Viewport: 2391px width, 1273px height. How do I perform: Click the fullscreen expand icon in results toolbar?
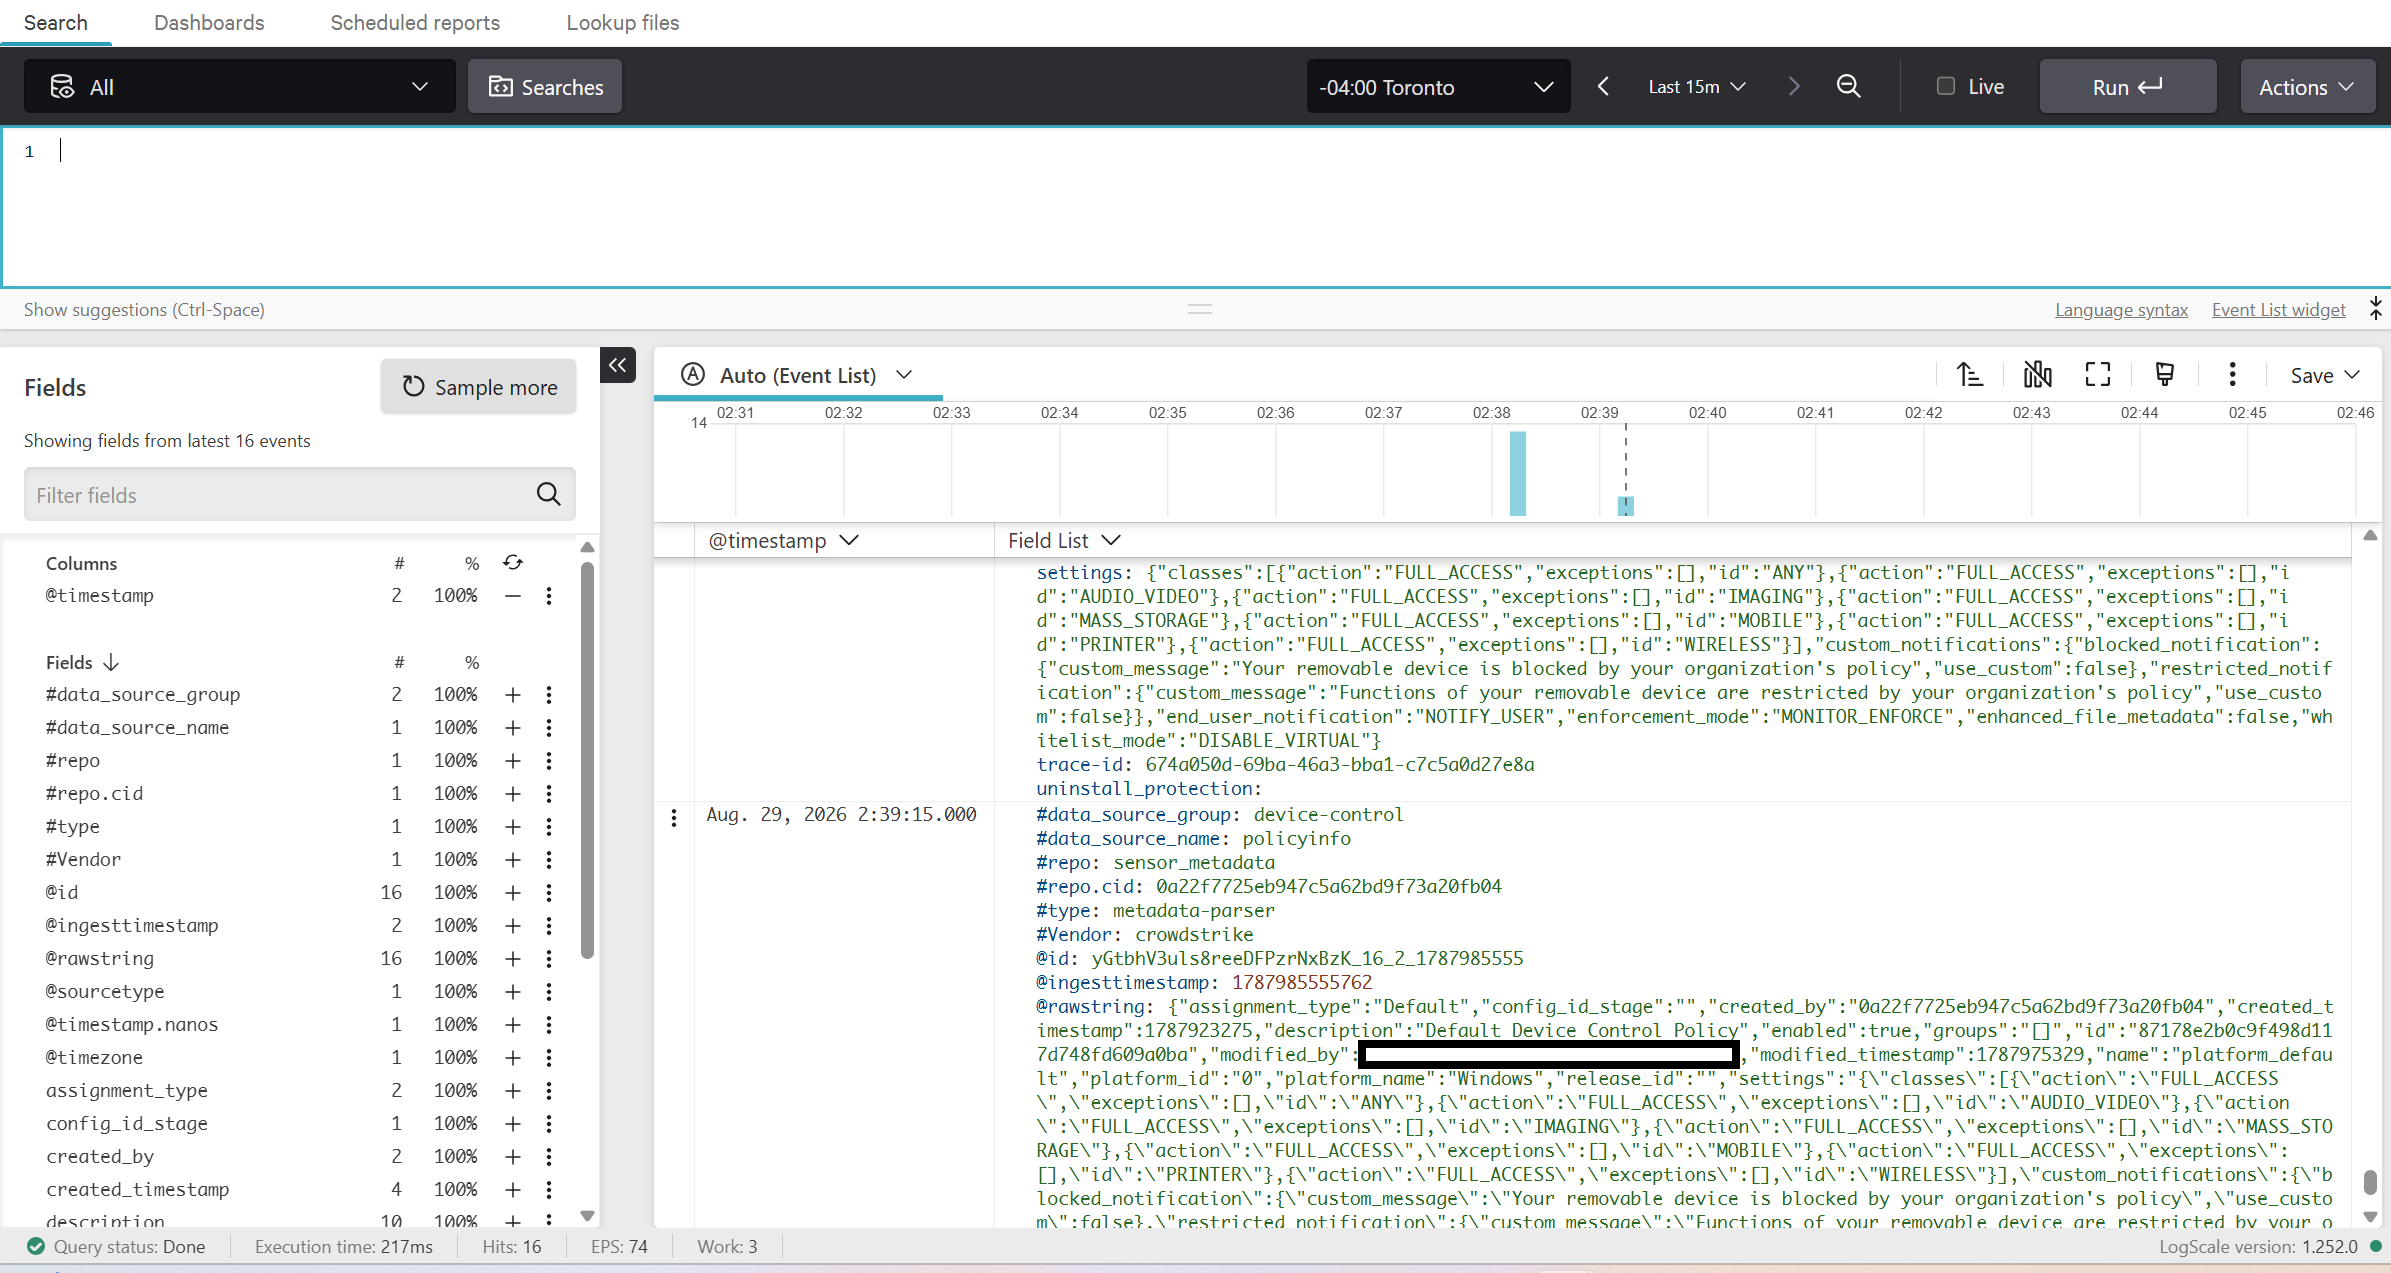(x=2098, y=375)
